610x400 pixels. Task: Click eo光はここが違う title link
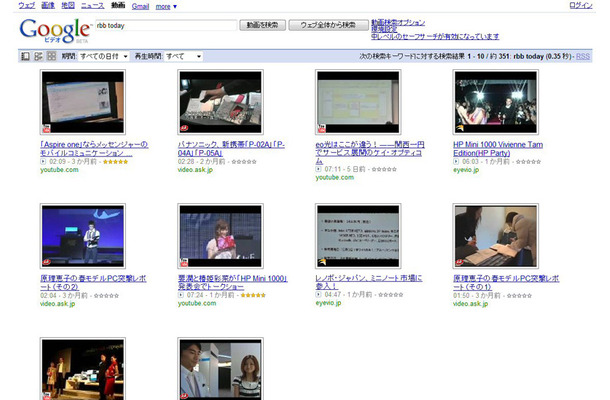pos(370,153)
